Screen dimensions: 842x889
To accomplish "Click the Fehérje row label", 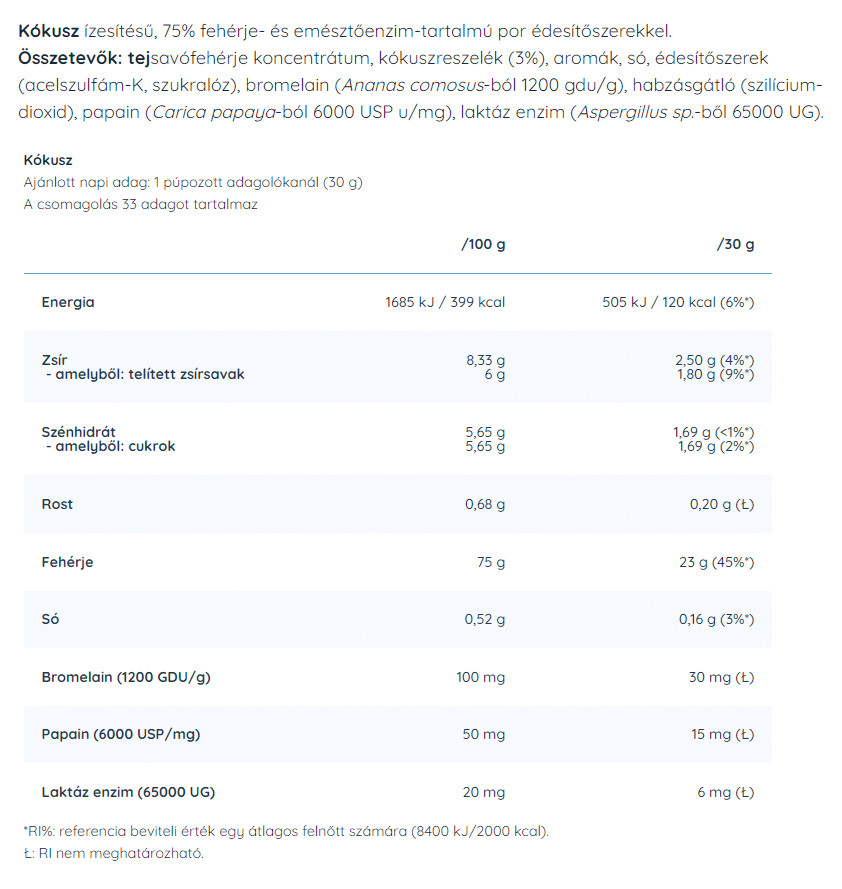I will pos(67,562).
